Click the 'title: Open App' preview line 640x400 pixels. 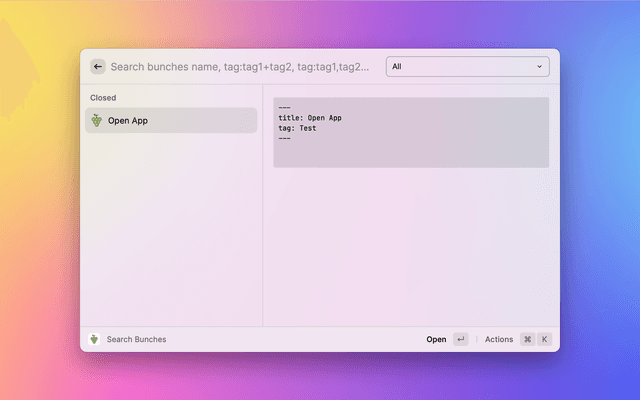point(310,118)
